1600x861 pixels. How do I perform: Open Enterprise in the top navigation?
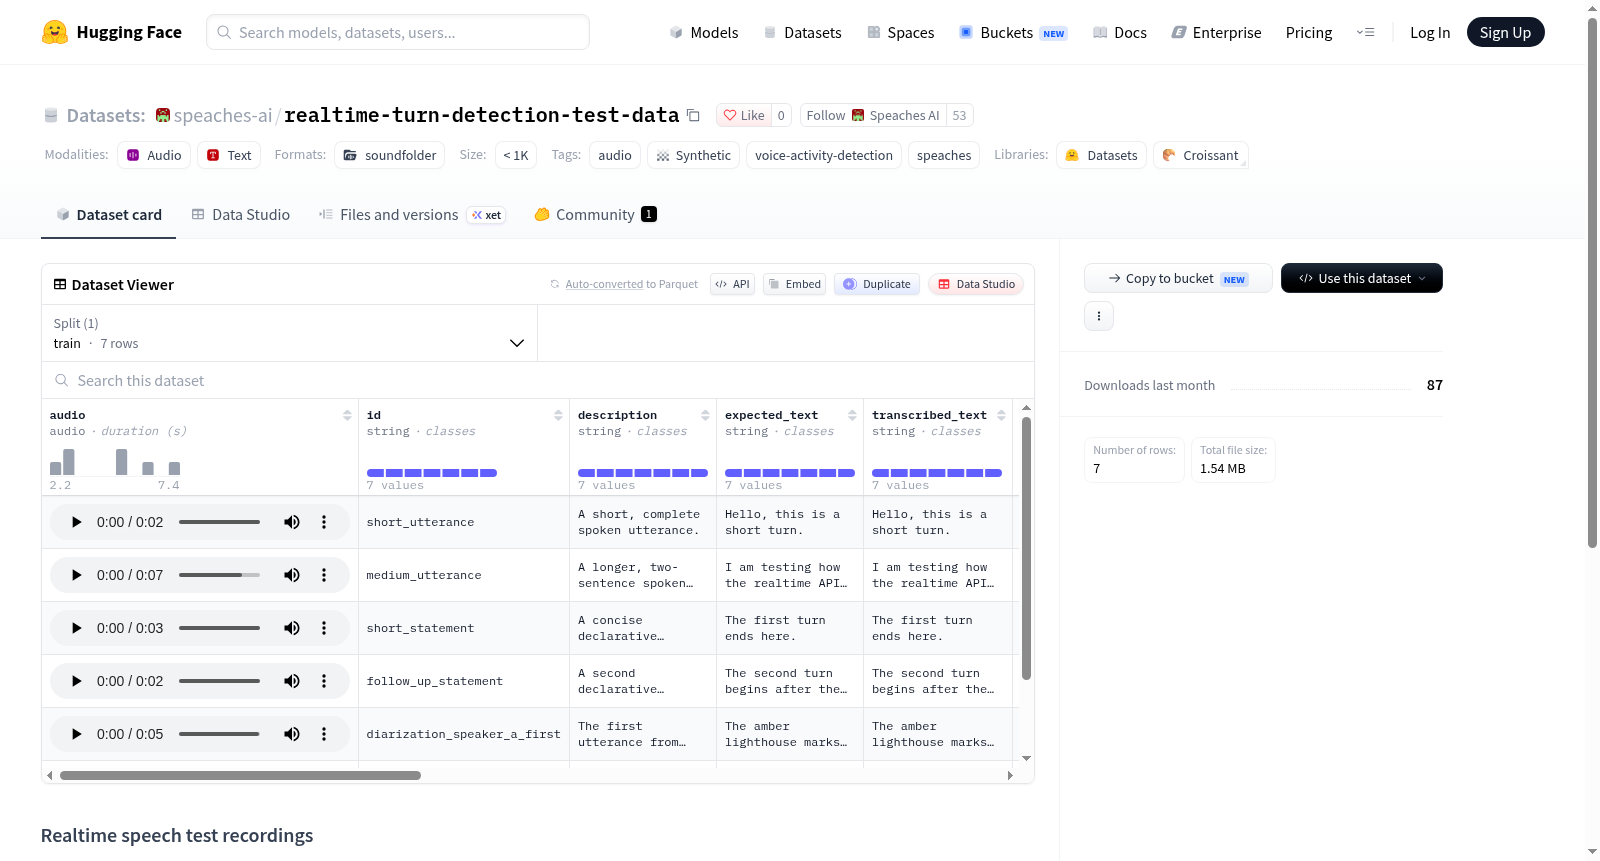pos(1216,32)
